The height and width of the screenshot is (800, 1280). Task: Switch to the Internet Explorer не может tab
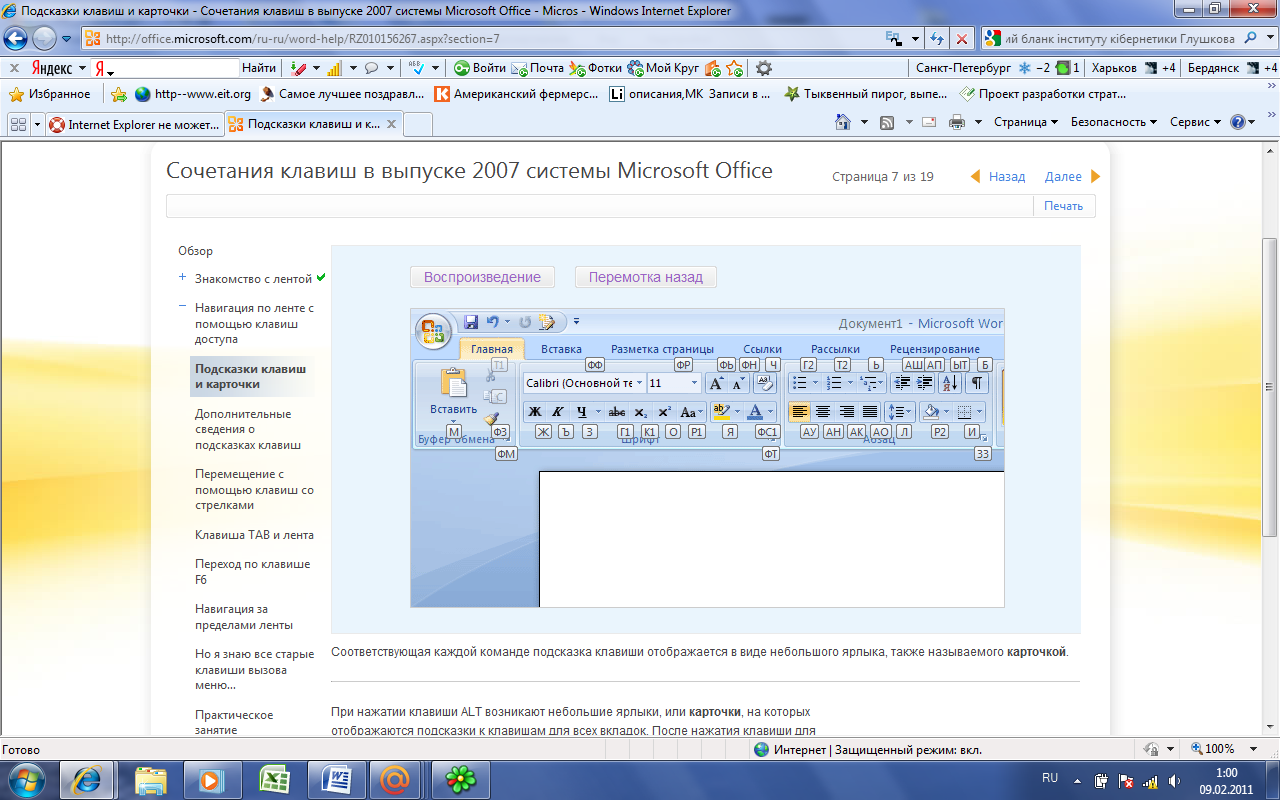[x=133, y=125]
